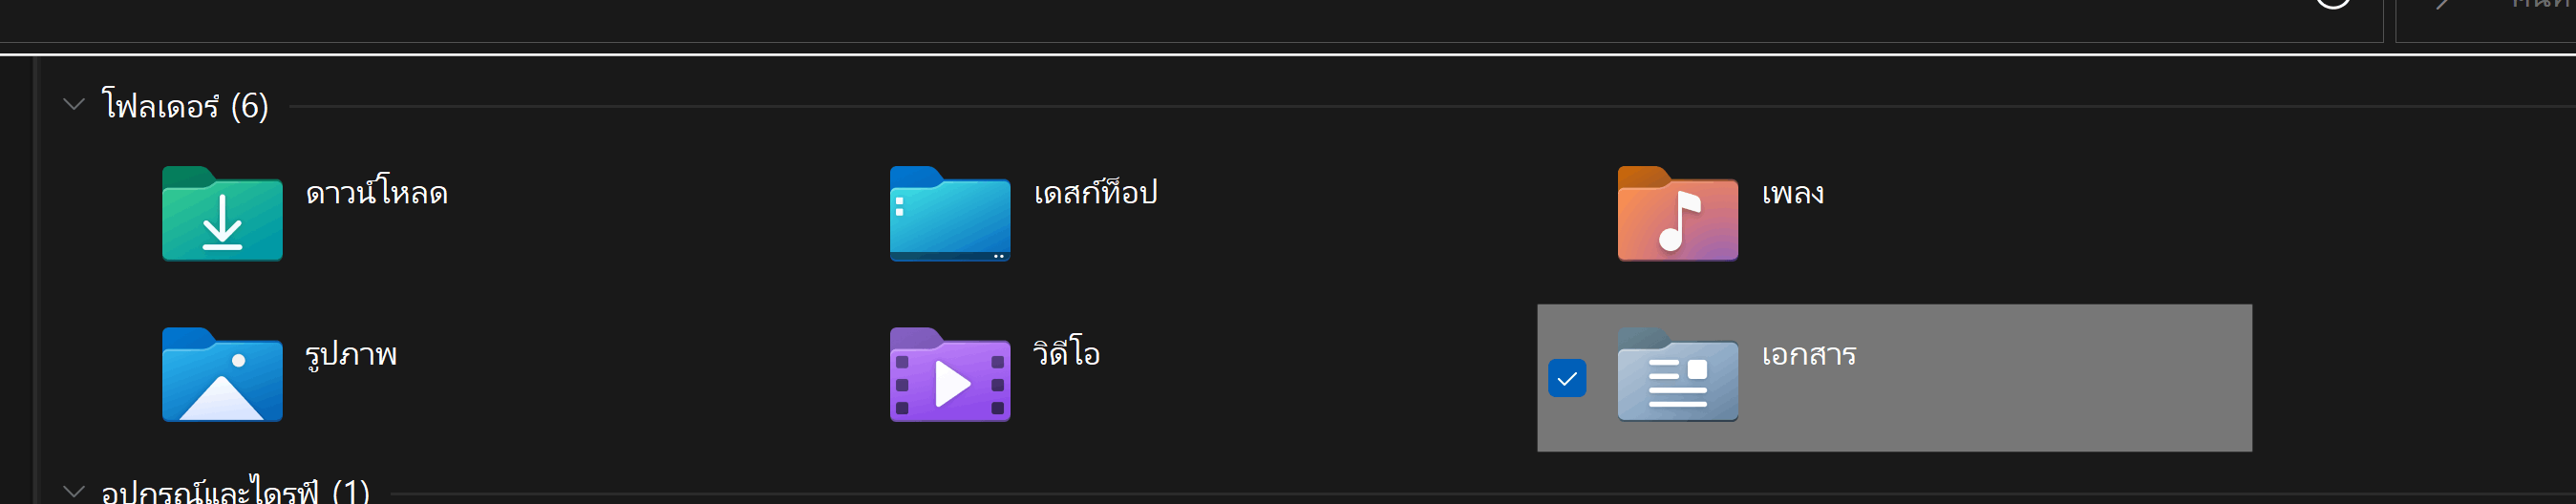Viewport: 2576px width, 504px height.
Task: Collapse the โฟลเดอร์ (6) group chevron
Action: pos(73,104)
